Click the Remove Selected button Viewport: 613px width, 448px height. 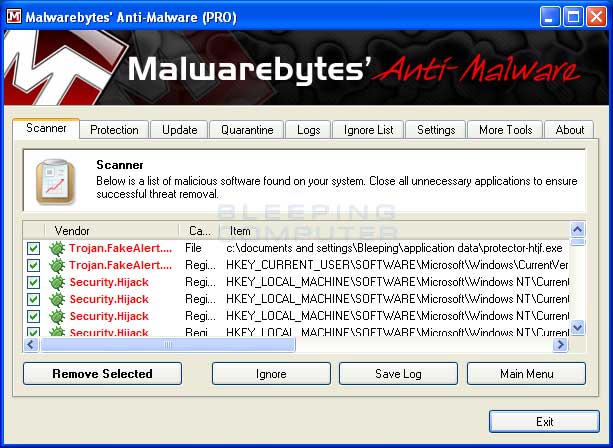tap(102, 374)
